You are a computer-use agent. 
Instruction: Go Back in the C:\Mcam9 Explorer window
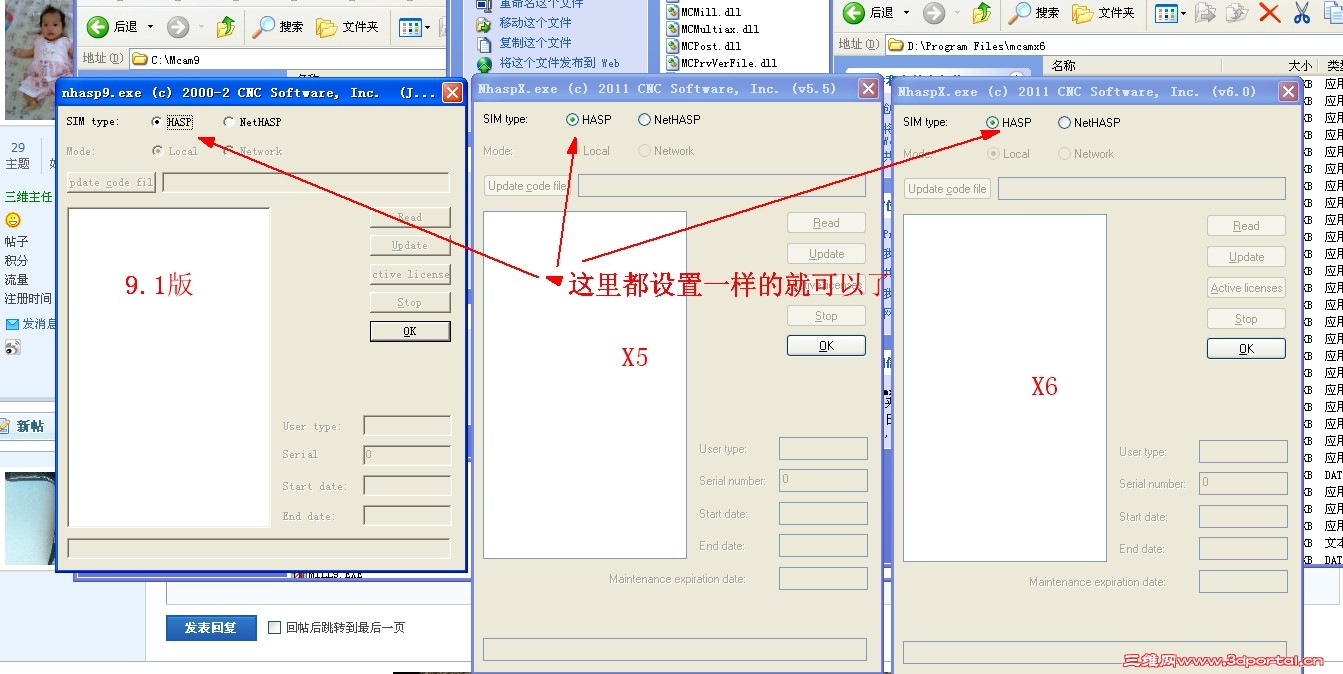click(97, 27)
